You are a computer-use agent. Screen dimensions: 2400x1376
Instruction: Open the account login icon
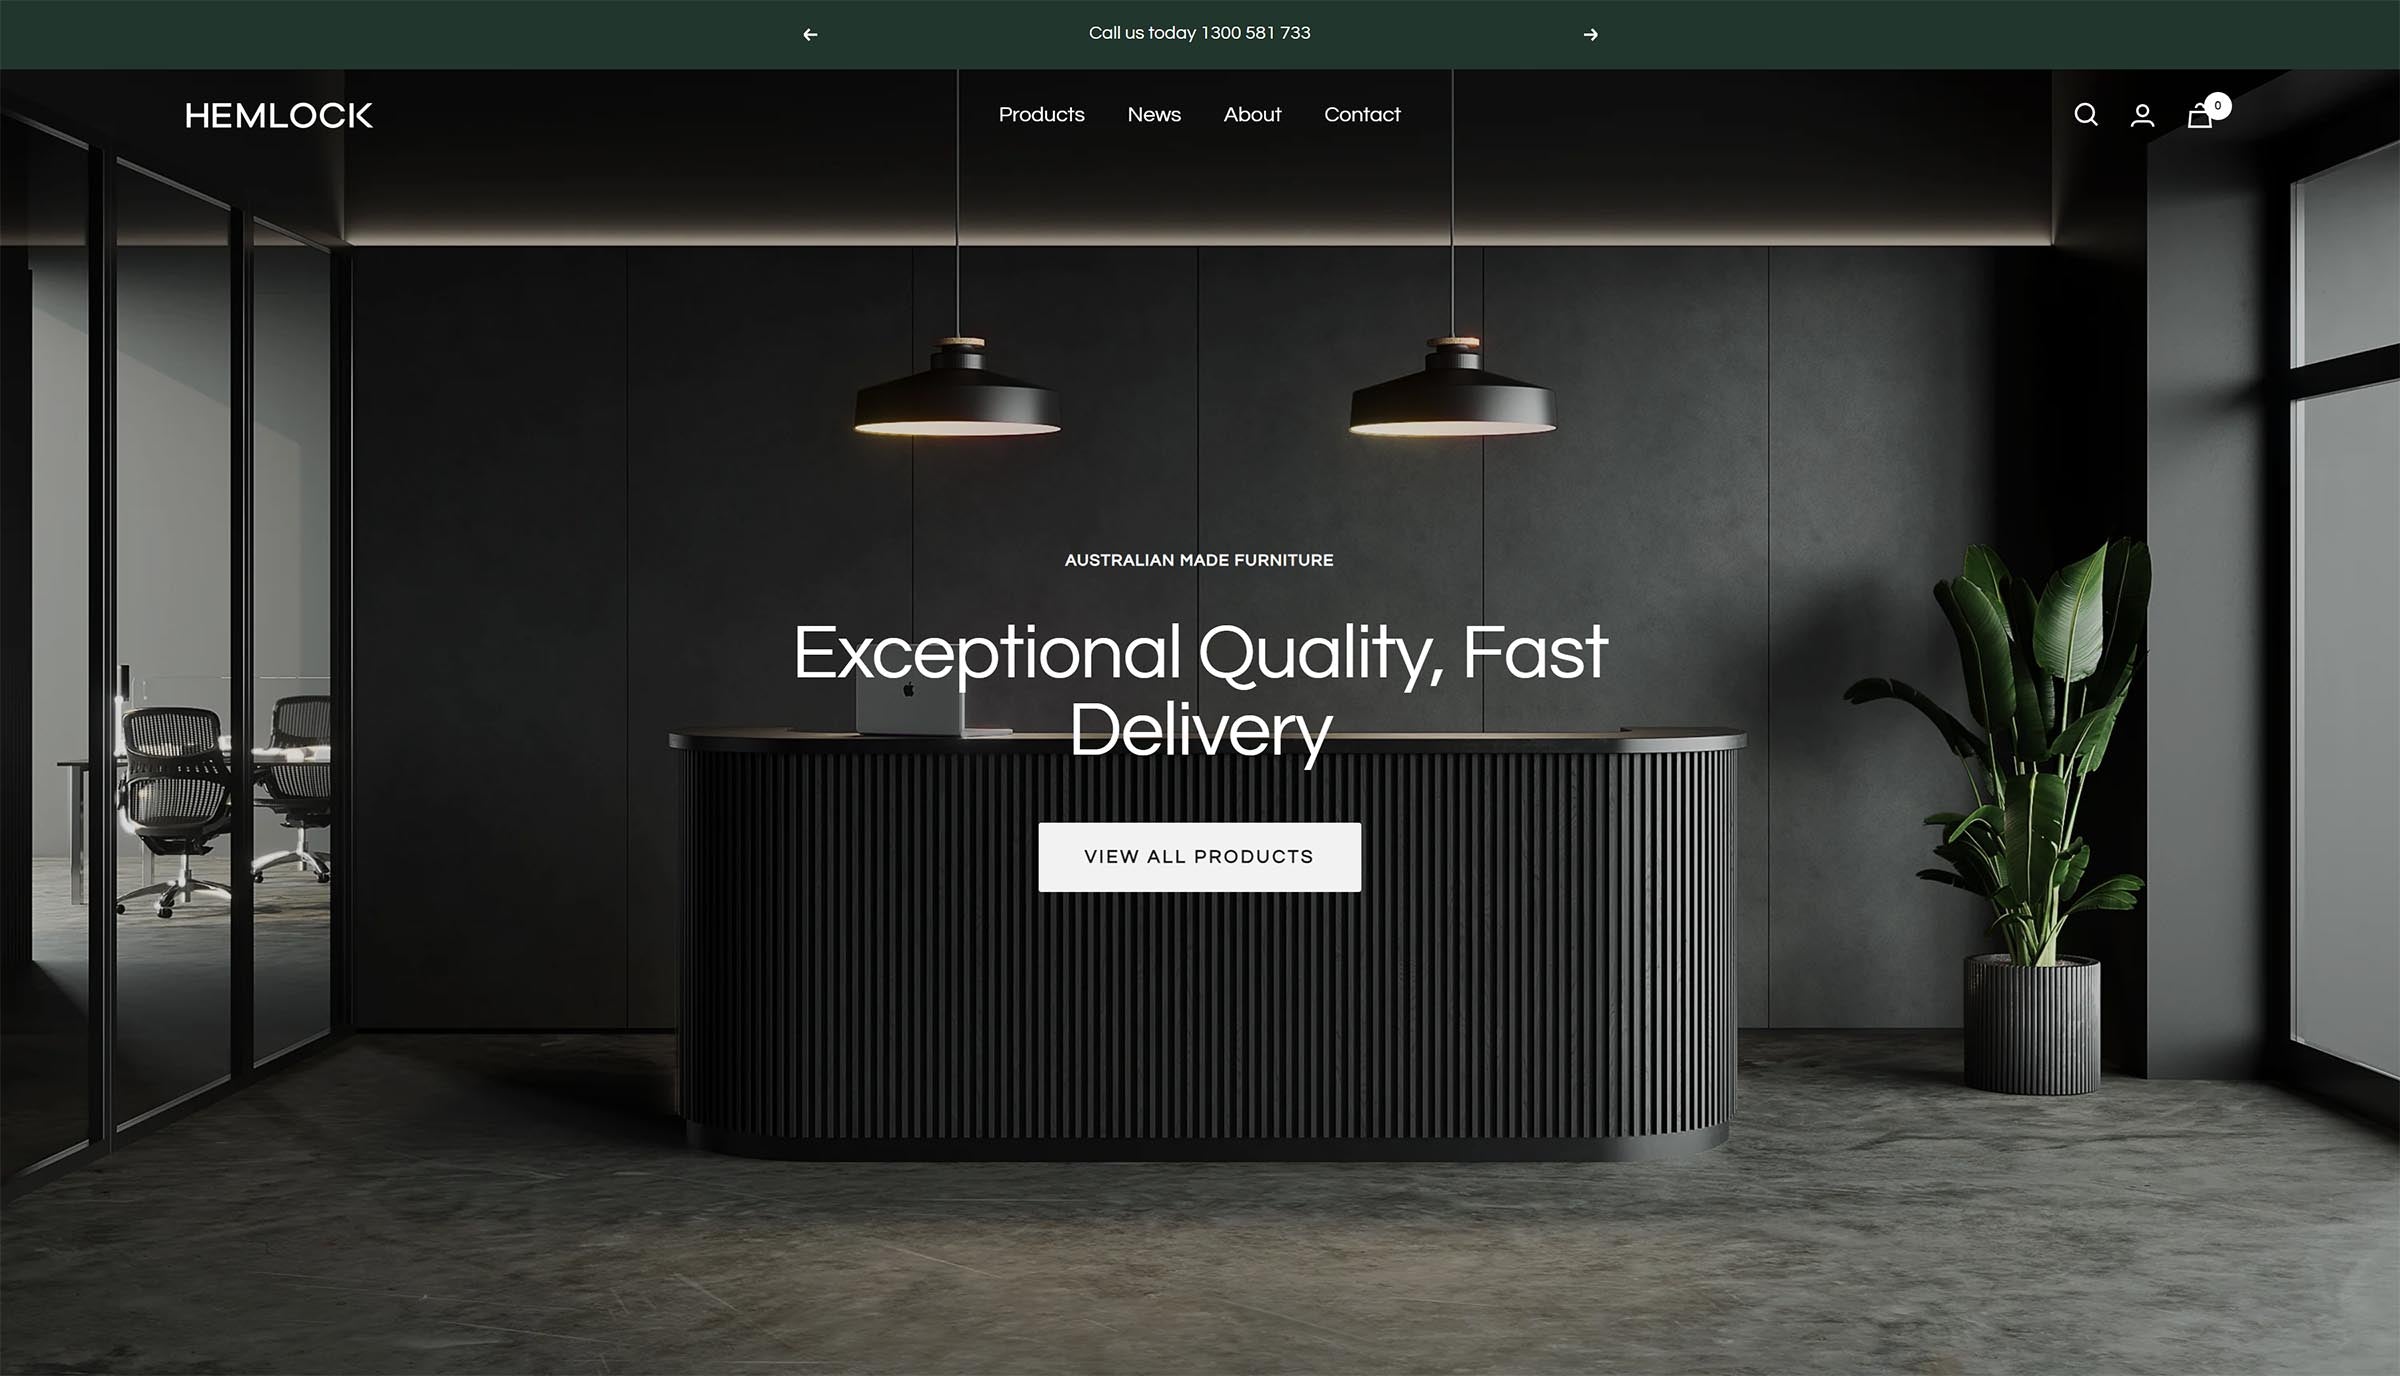tap(2142, 115)
